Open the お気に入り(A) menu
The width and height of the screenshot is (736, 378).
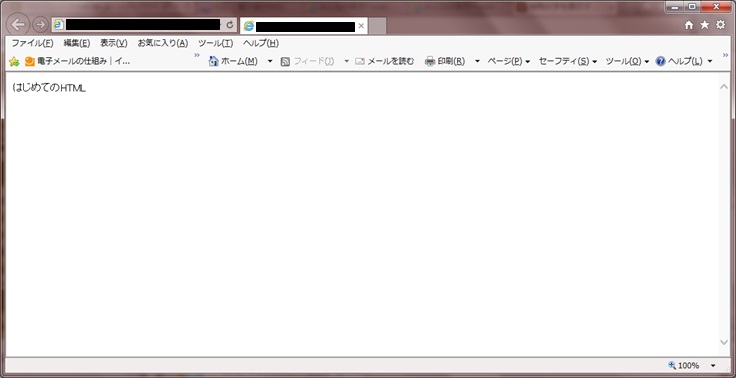coord(162,43)
